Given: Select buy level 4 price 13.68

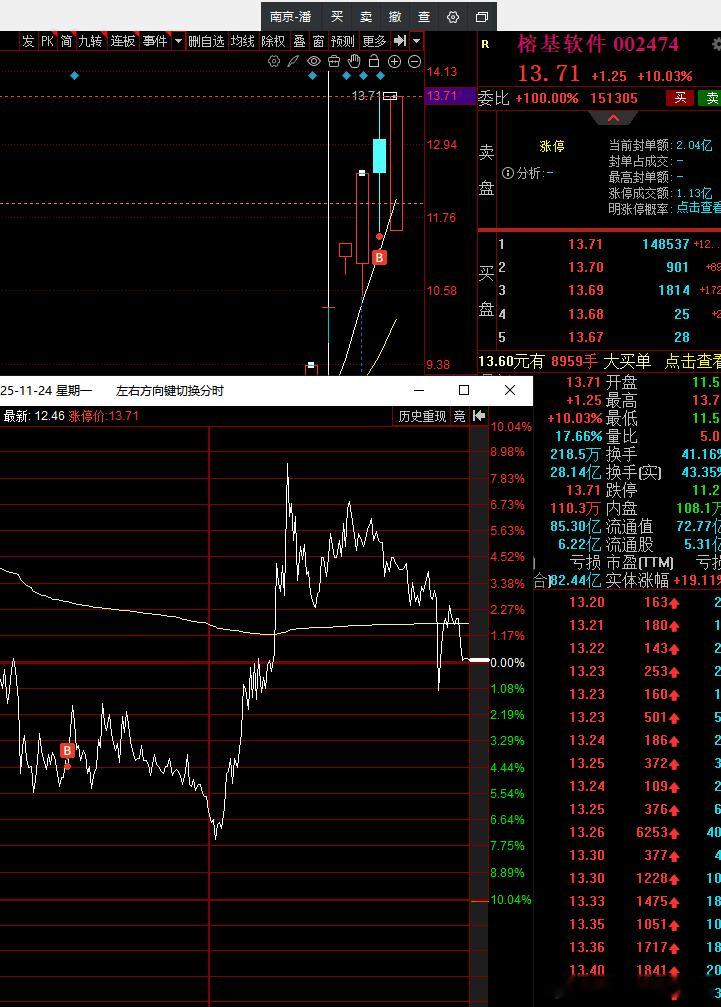Looking at the screenshot, I should click(586, 314).
